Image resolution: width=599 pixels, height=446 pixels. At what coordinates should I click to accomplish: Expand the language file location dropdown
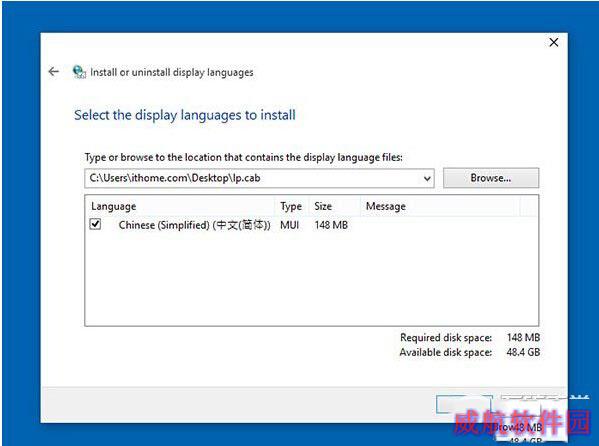(x=427, y=178)
